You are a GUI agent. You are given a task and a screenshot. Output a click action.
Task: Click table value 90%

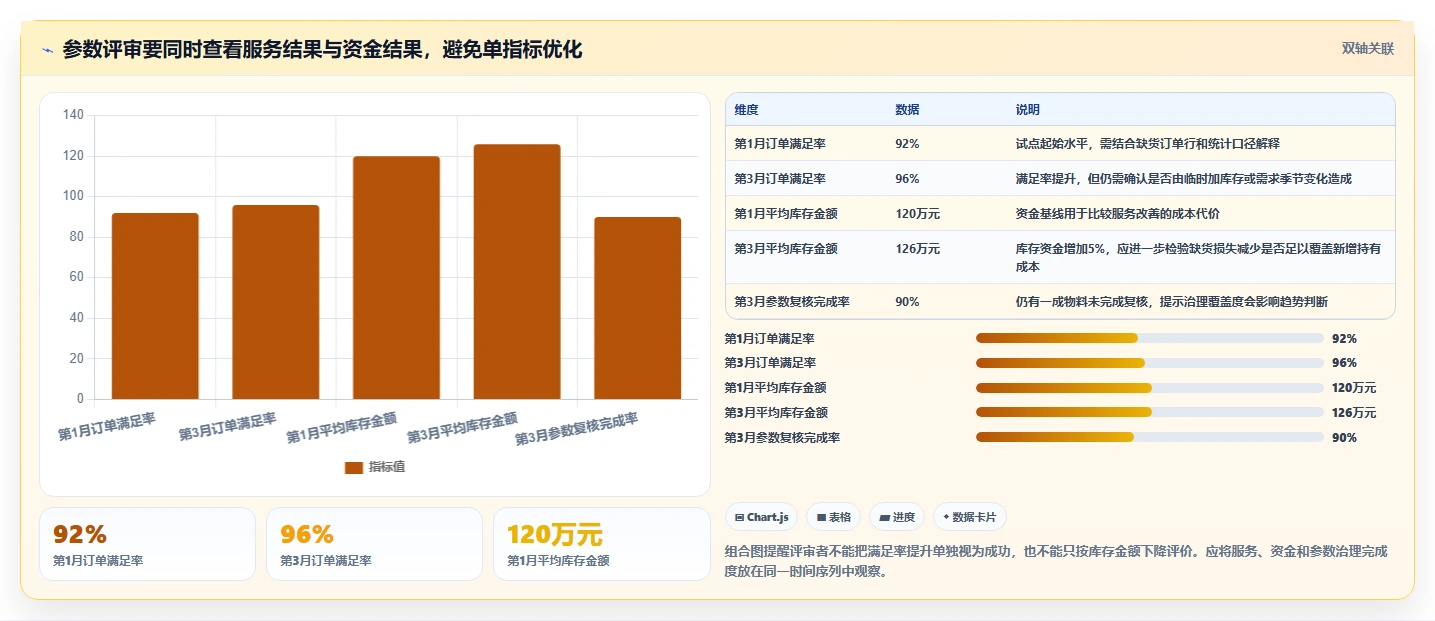907,302
